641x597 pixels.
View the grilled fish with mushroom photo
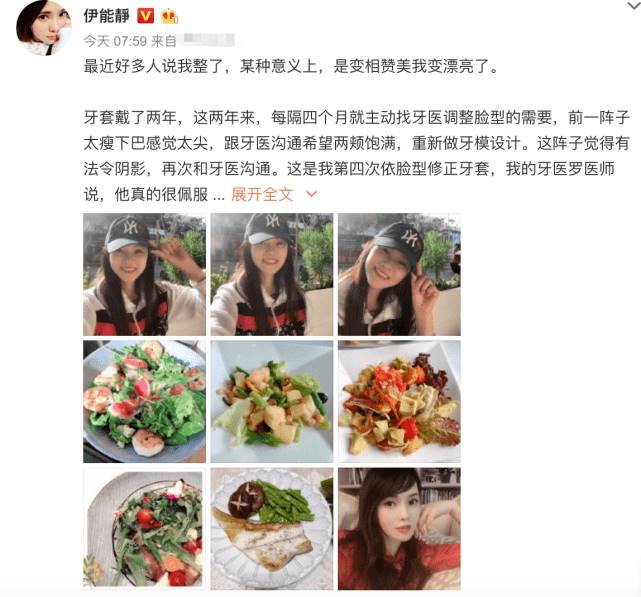tap(272, 529)
